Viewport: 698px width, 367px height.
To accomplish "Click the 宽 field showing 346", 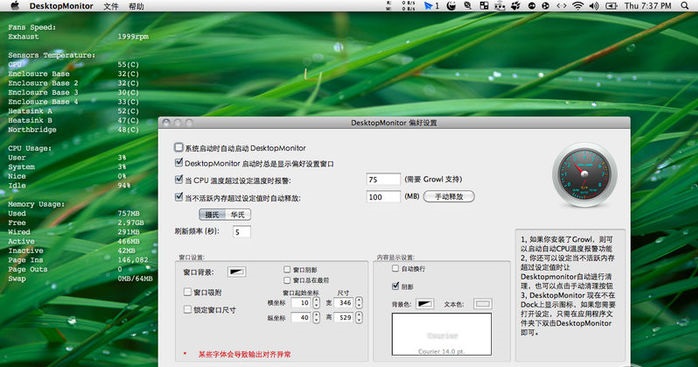I will 344,303.
